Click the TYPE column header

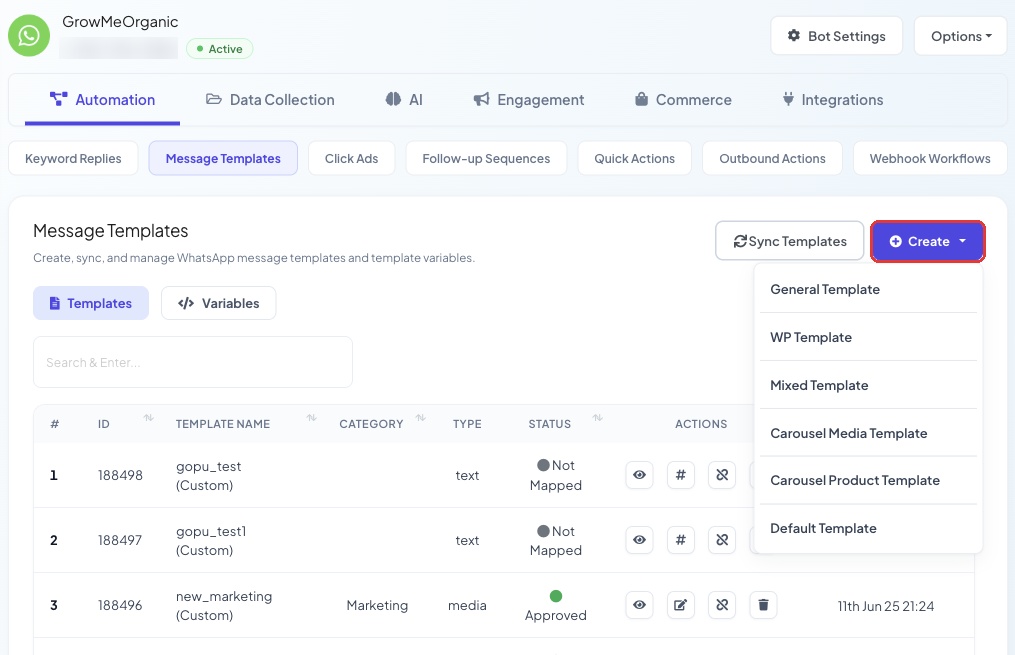pyautogui.click(x=467, y=424)
